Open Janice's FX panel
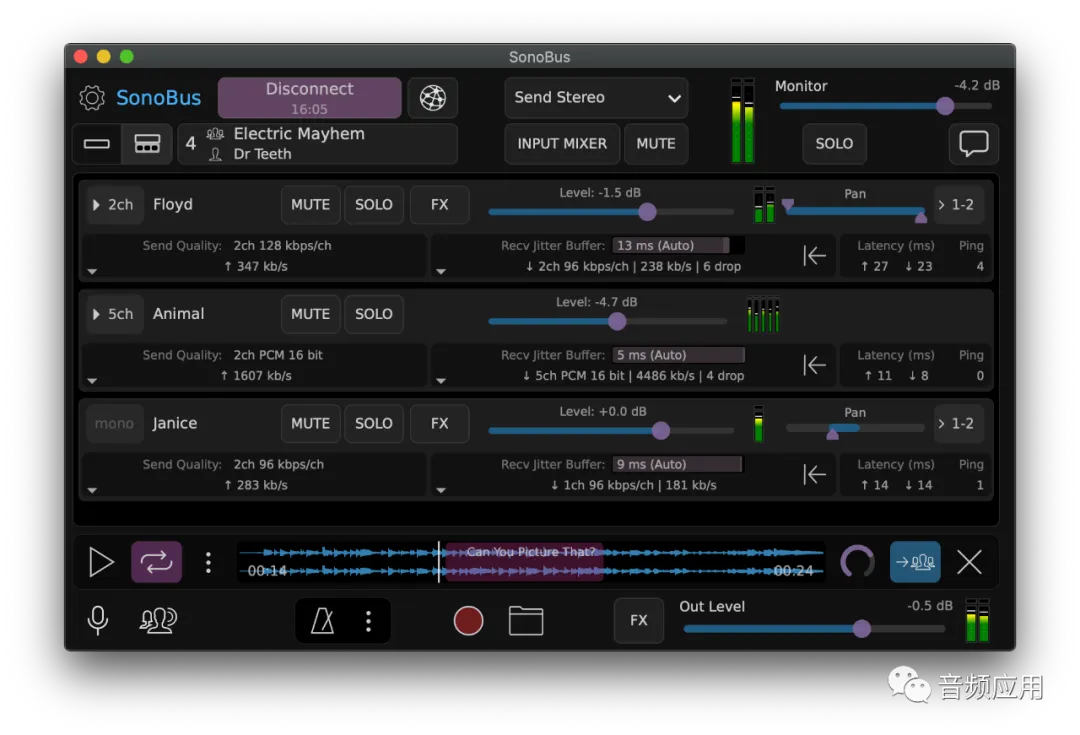 [x=439, y=423]
